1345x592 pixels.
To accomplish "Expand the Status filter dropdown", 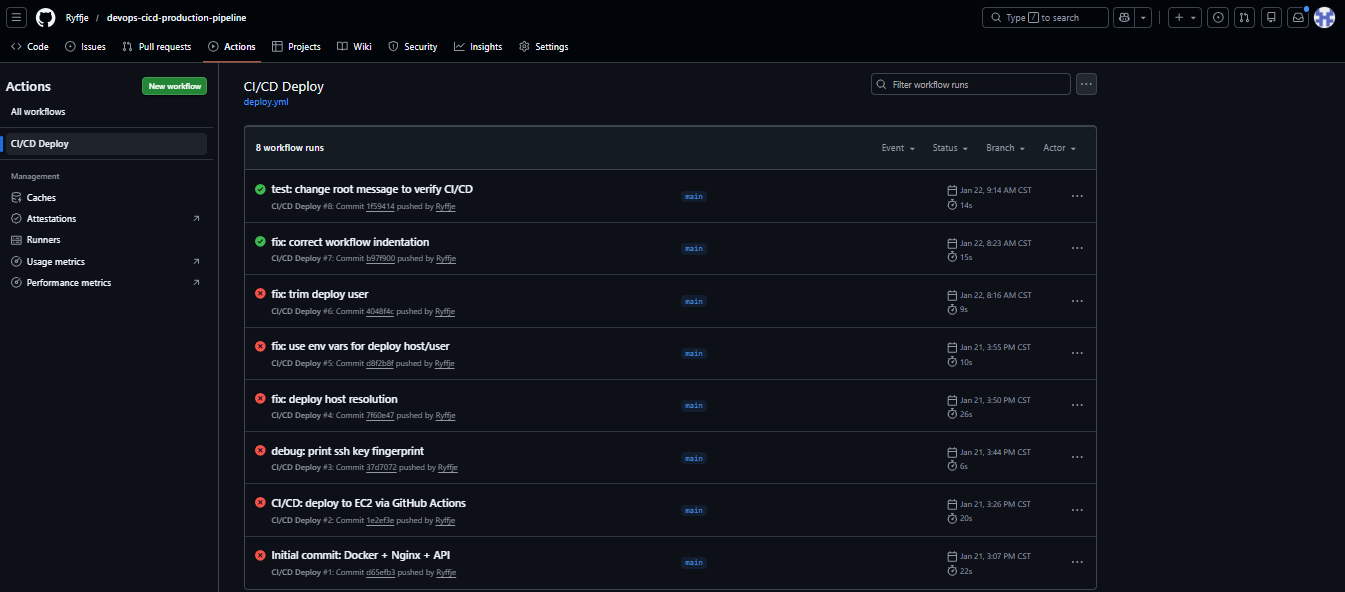I will point(950,148).
